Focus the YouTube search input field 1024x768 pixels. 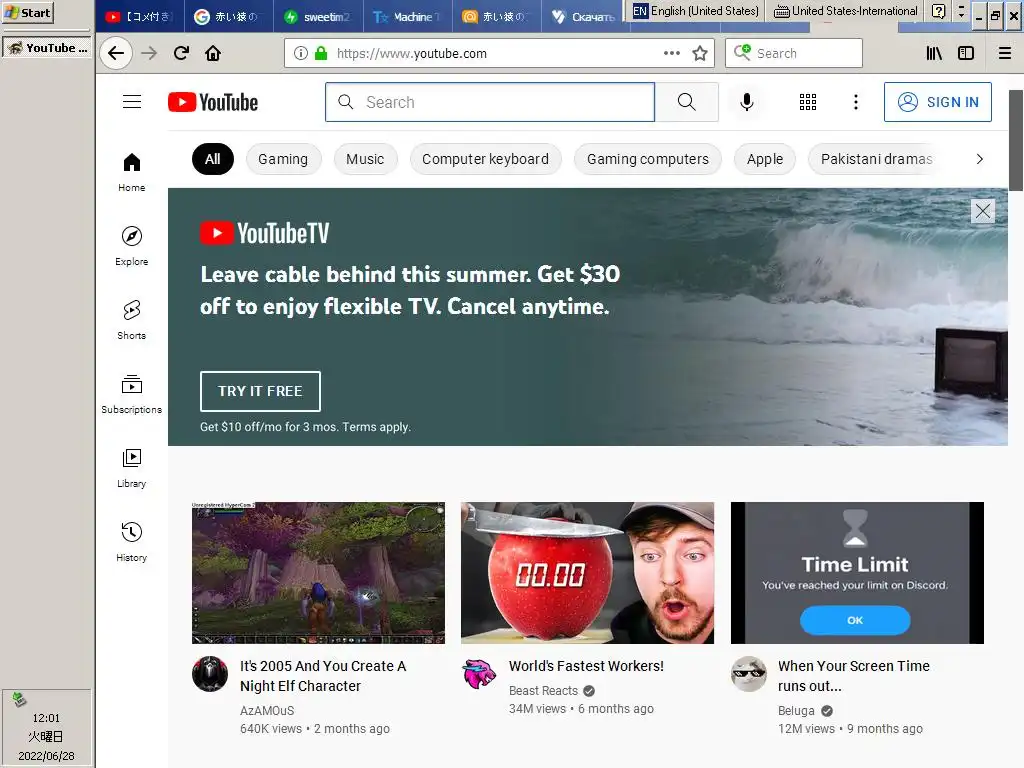pyautogui.click(x=490, y=102)
